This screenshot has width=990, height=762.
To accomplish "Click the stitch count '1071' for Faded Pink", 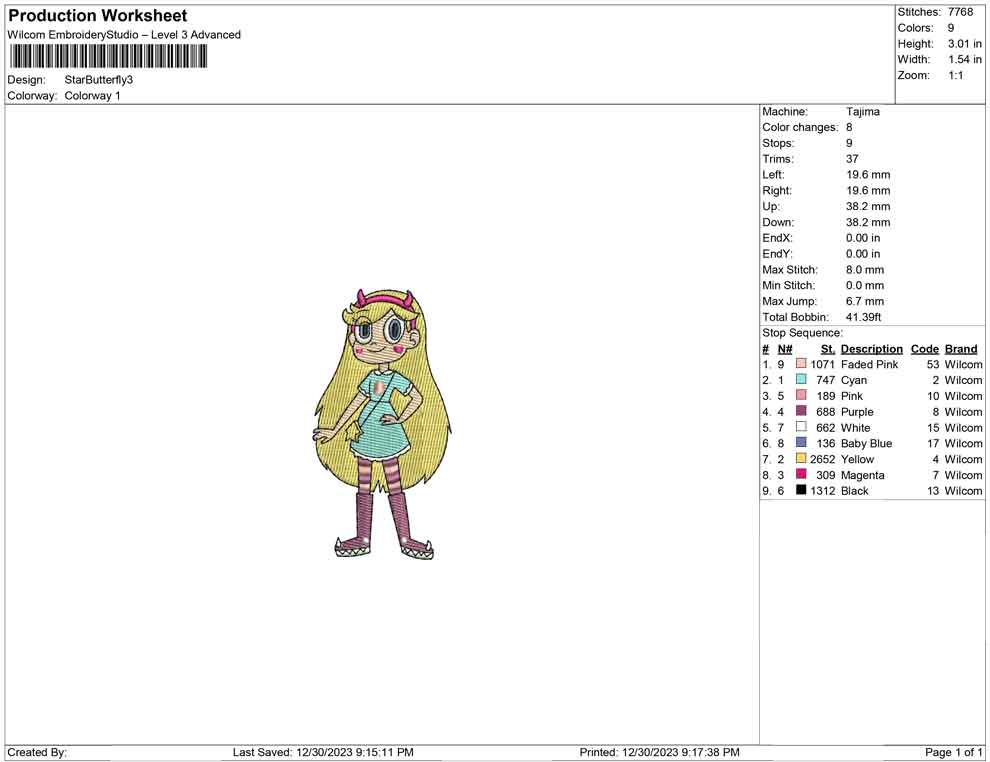I will click(822, 364).
